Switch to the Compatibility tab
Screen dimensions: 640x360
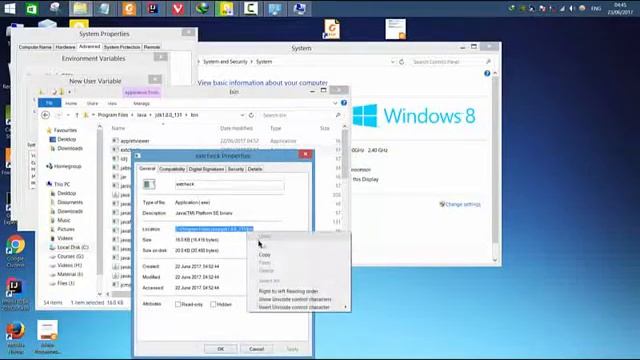(x=172, y=169)
